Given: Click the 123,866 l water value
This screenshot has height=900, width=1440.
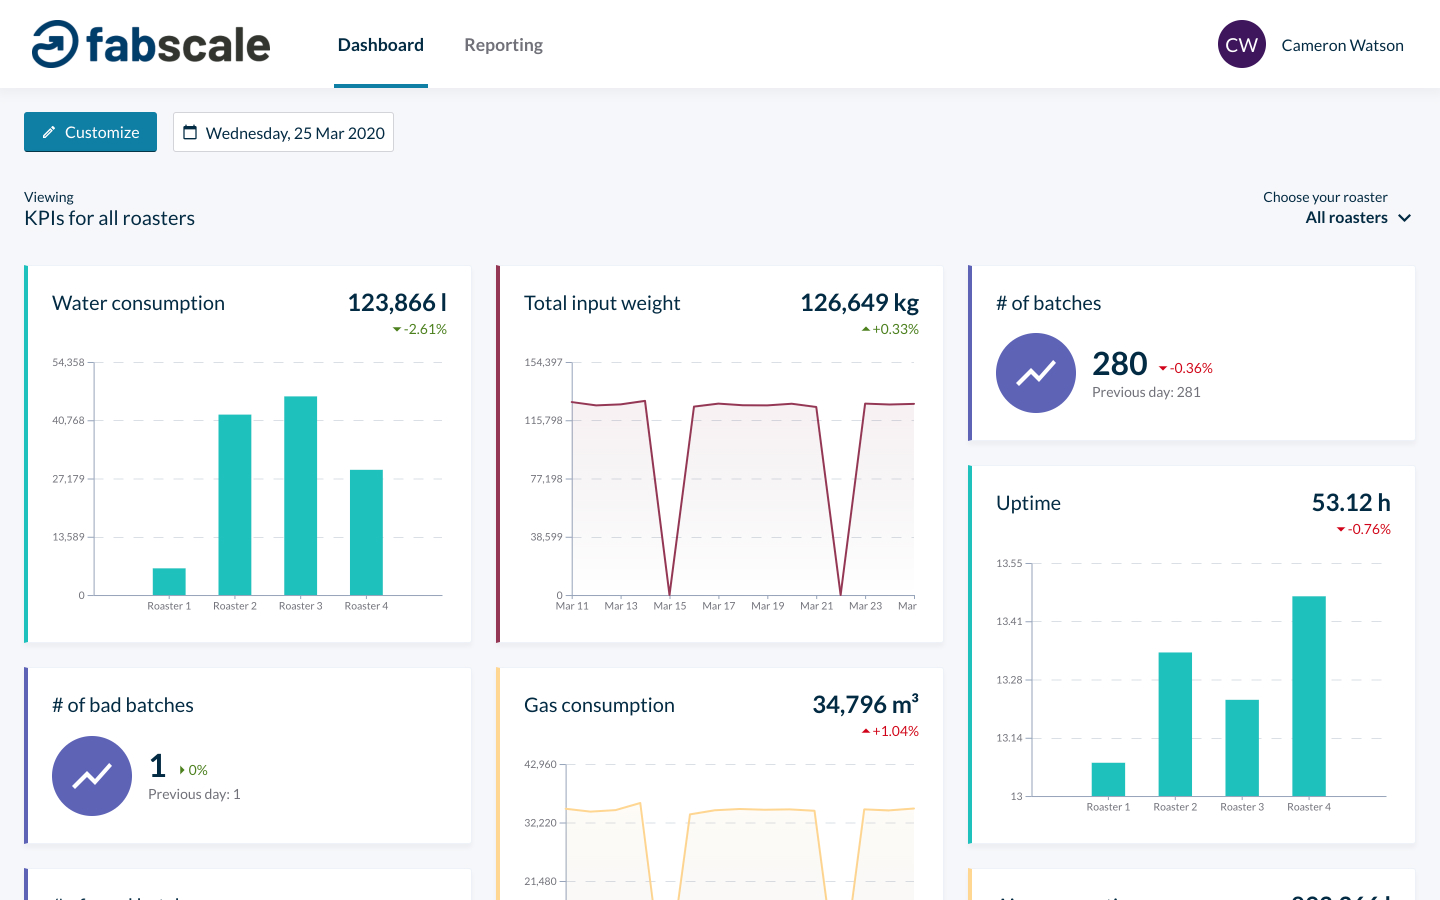Looking at the screenshot, I should (x=397, y=302).
